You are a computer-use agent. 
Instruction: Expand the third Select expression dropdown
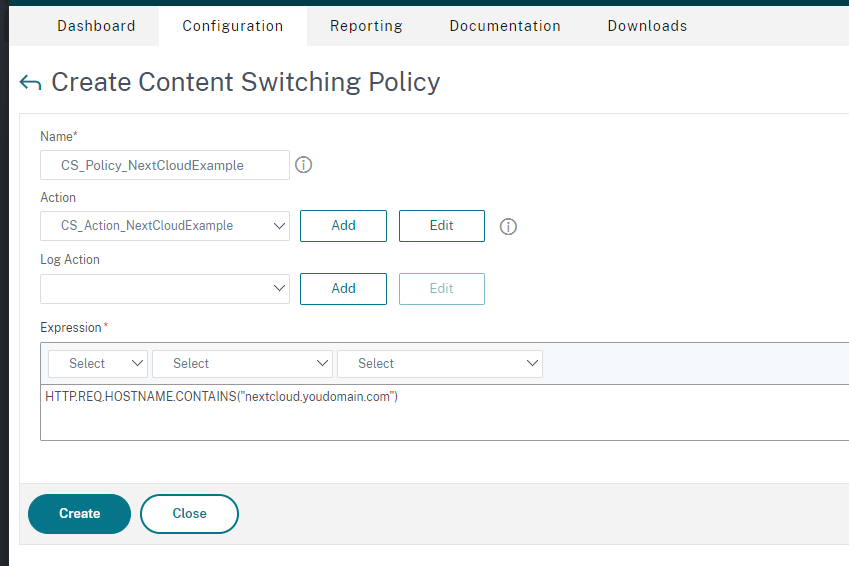click(440, 363)
